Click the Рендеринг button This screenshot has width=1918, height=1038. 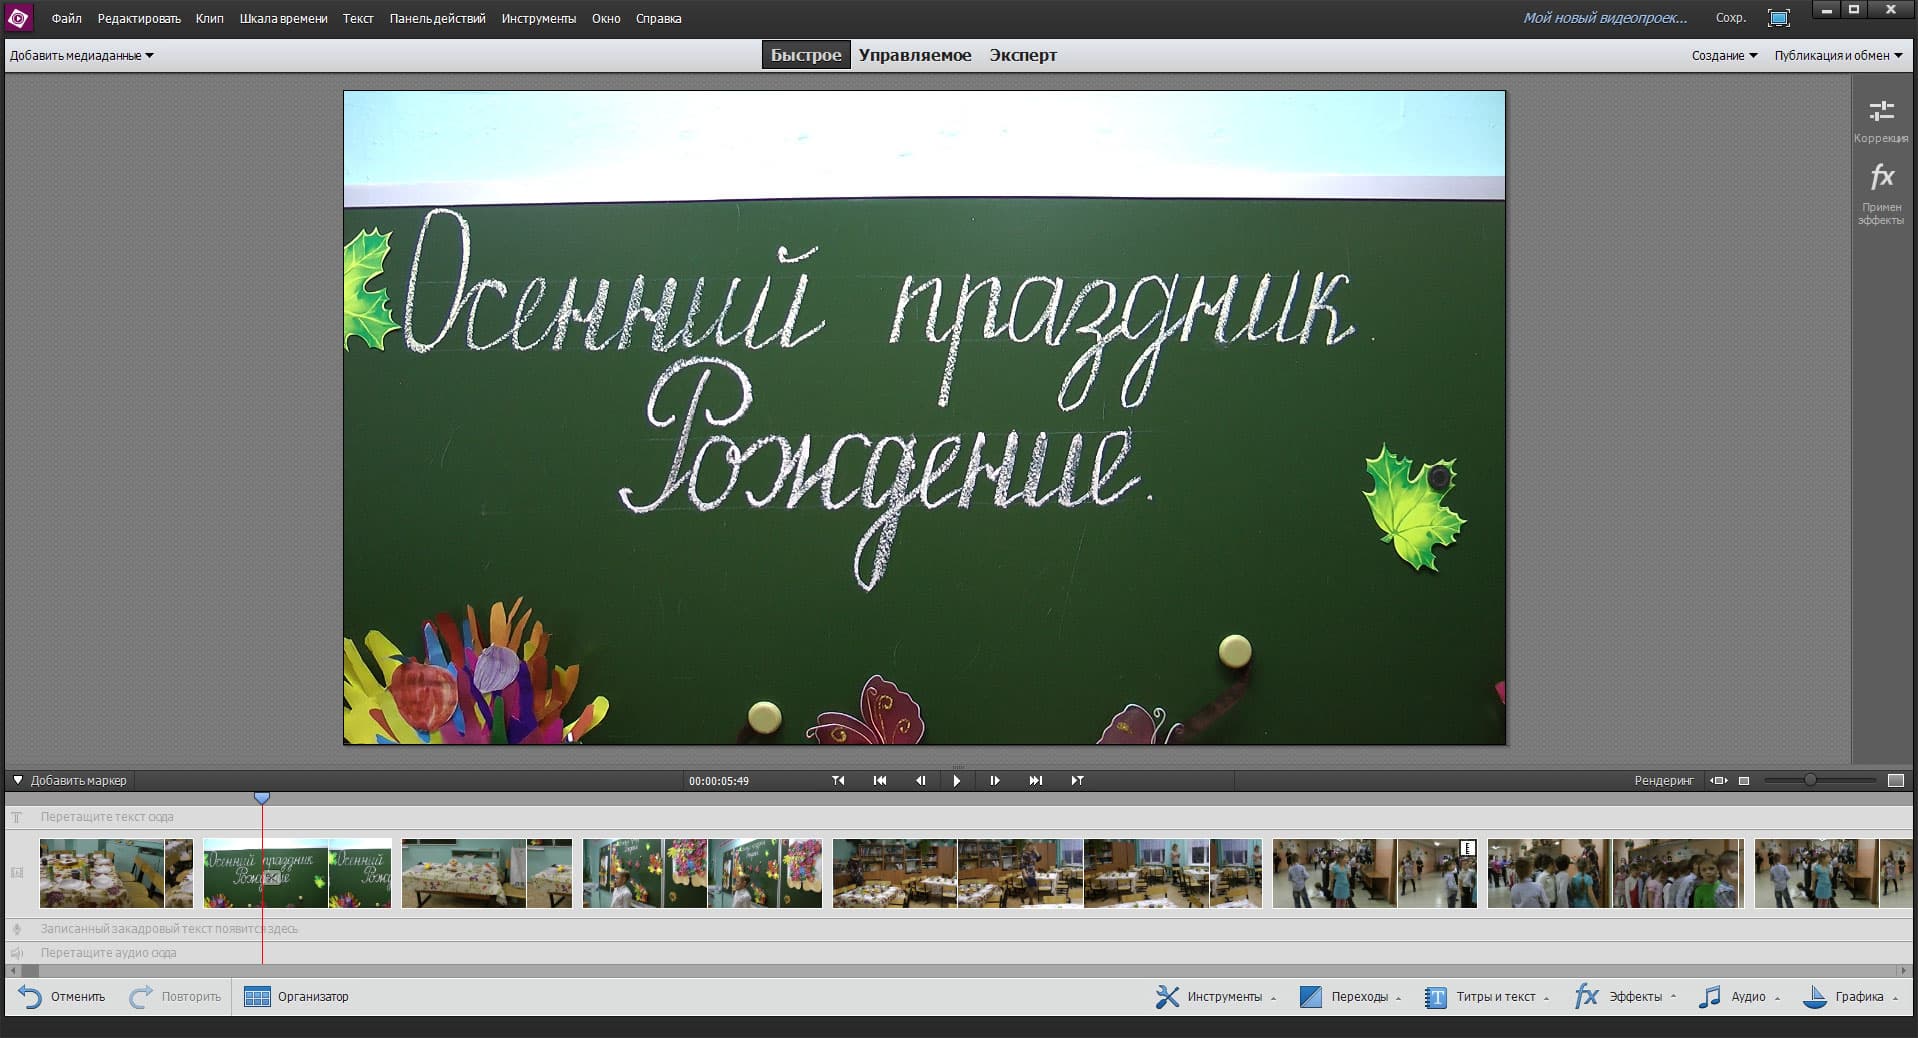click(1663, 781)
